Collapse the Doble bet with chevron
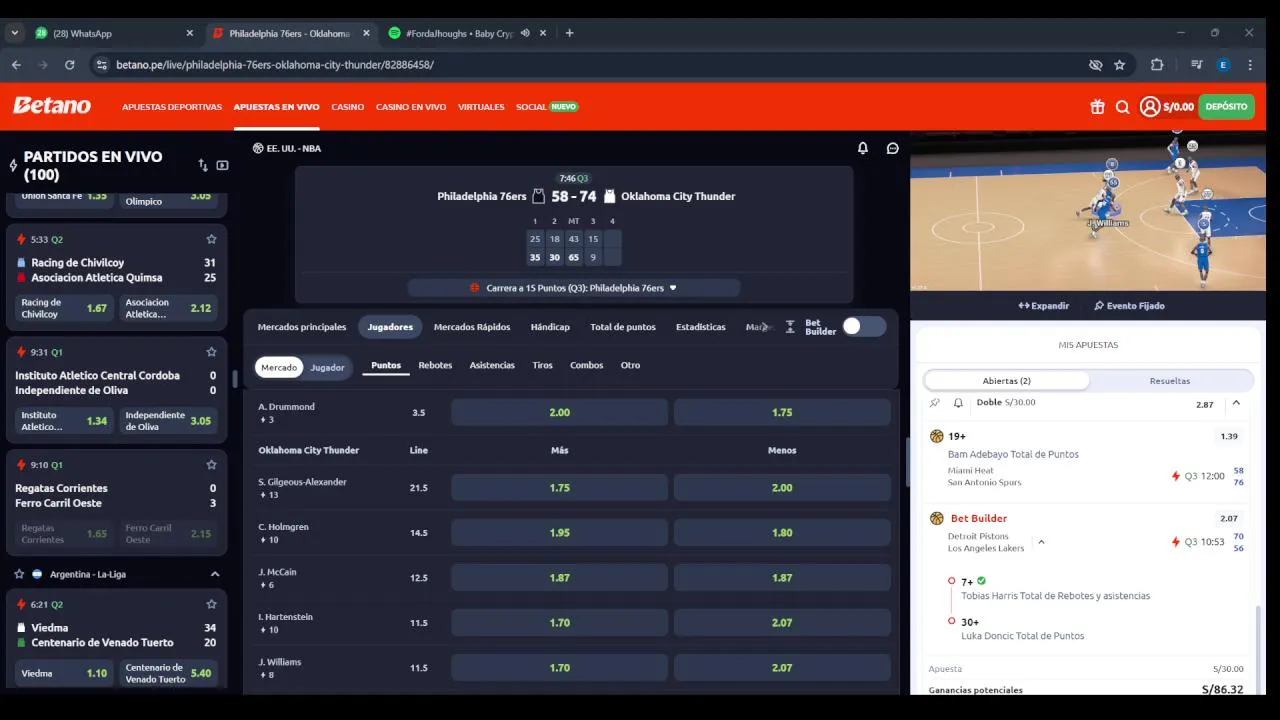 pyautogui.click(x=1236, y=403)
